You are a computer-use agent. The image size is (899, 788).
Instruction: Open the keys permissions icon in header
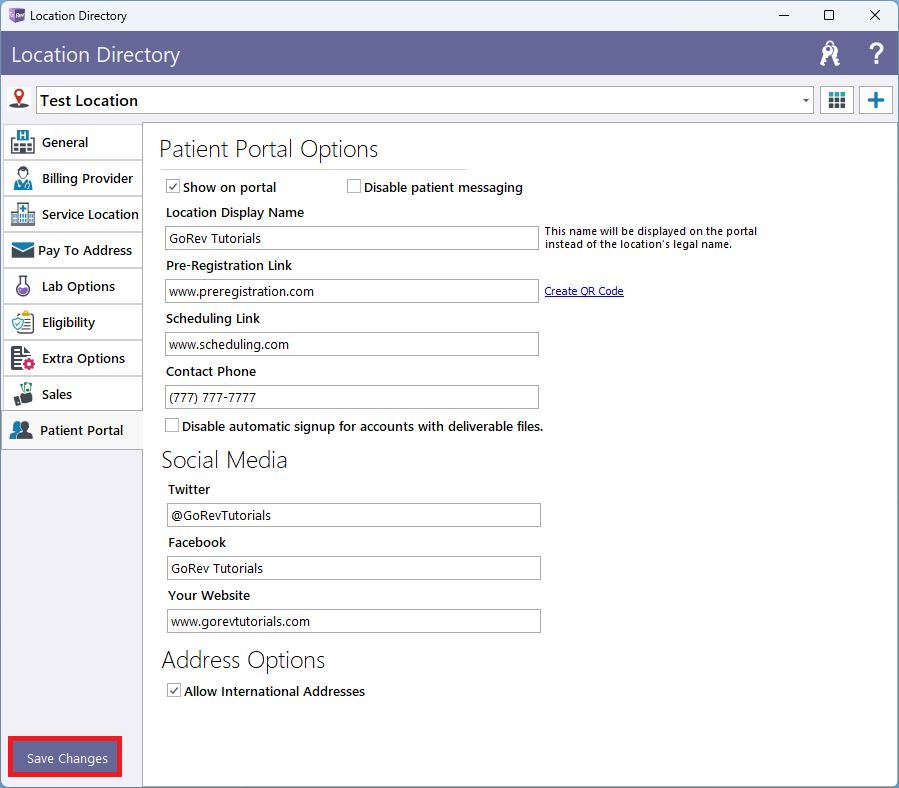coord(830,54)
